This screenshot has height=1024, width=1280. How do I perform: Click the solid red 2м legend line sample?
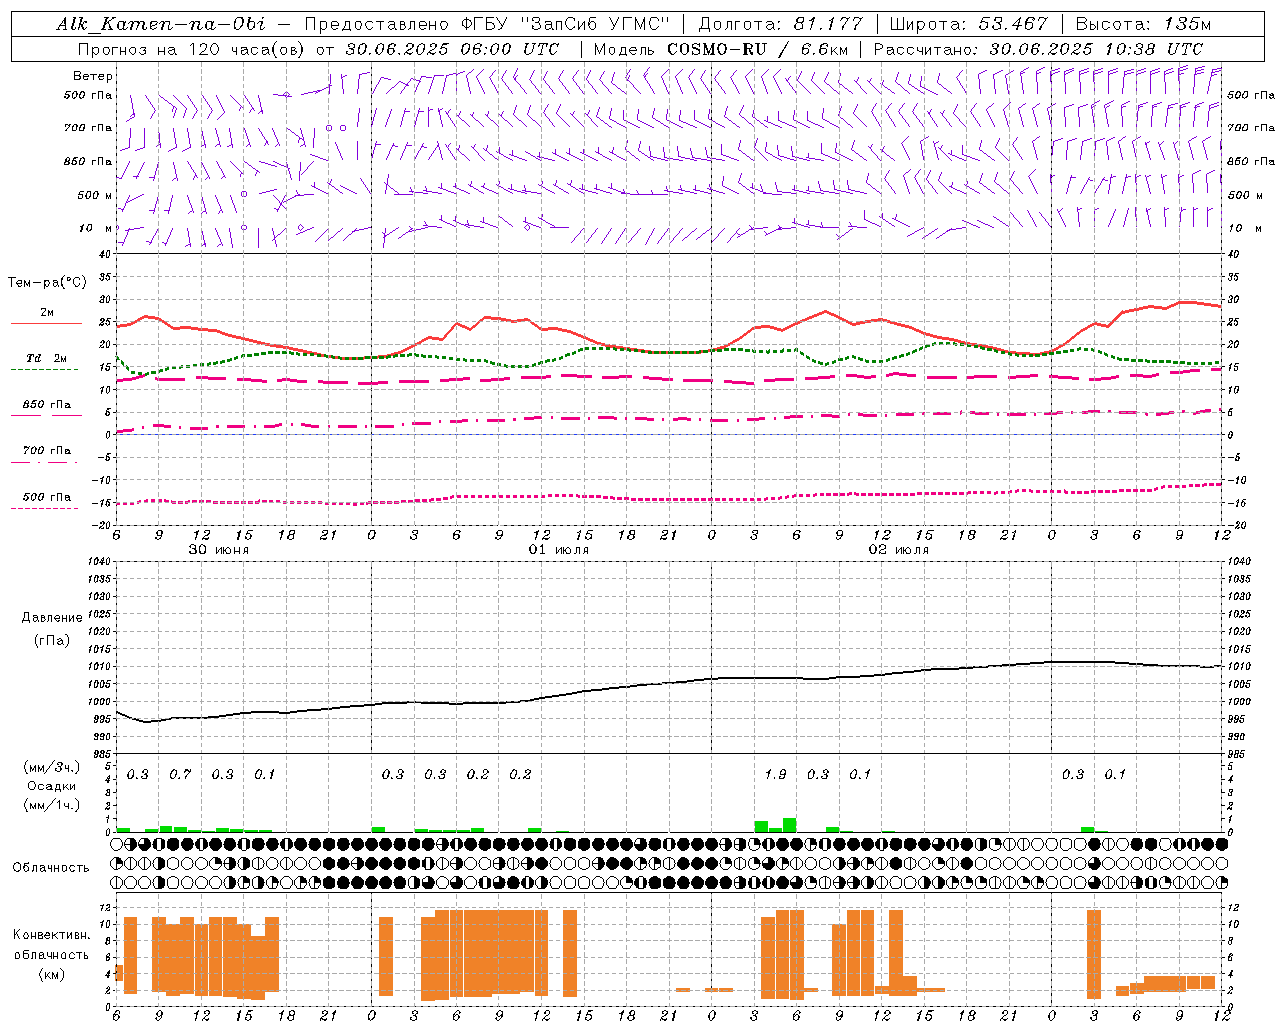[46, 324]
